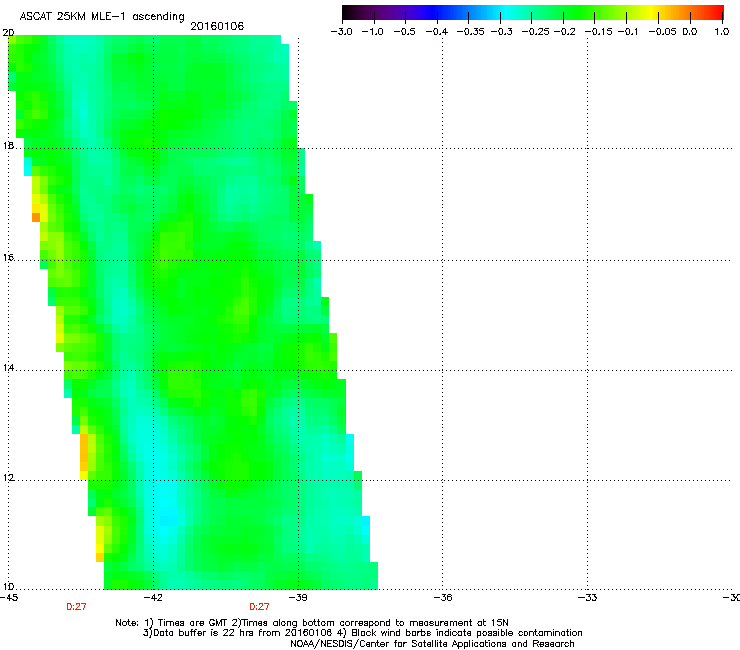
Task: Click the red time label 0:27 near -45
Action: point(76,607)
